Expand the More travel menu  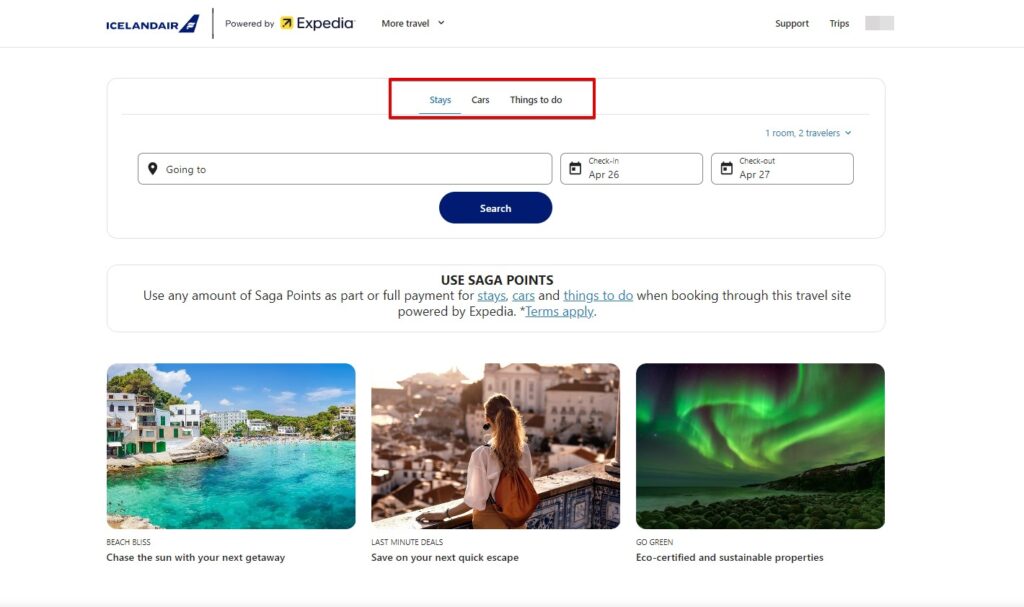[411, 22]
